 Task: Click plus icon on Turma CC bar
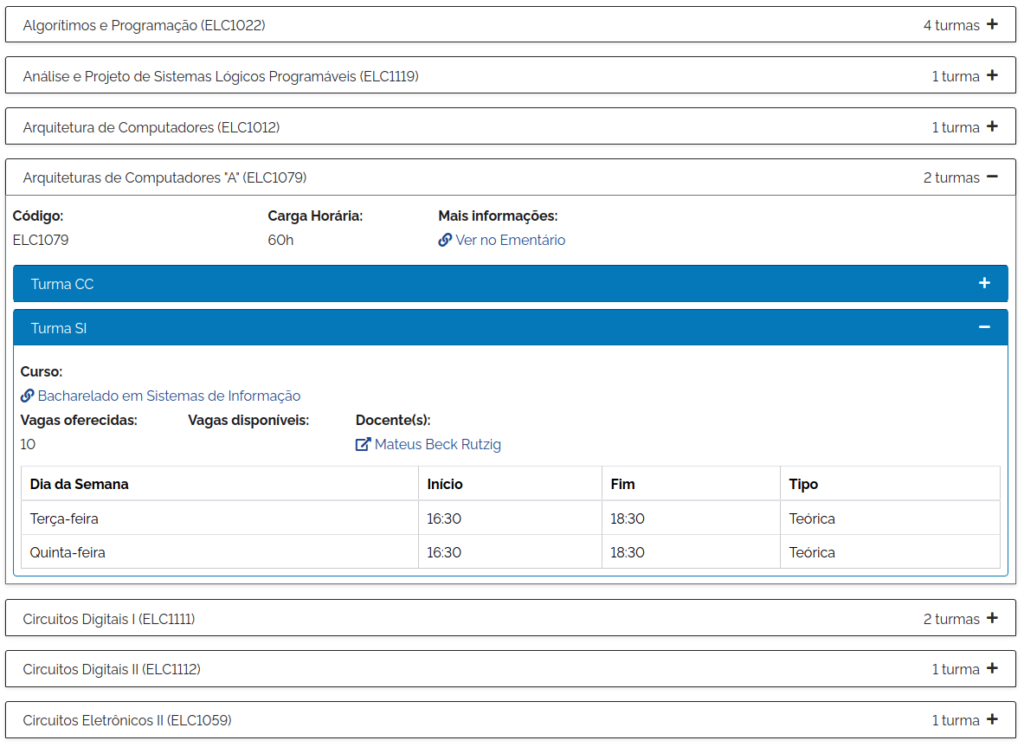click(984, 284)
